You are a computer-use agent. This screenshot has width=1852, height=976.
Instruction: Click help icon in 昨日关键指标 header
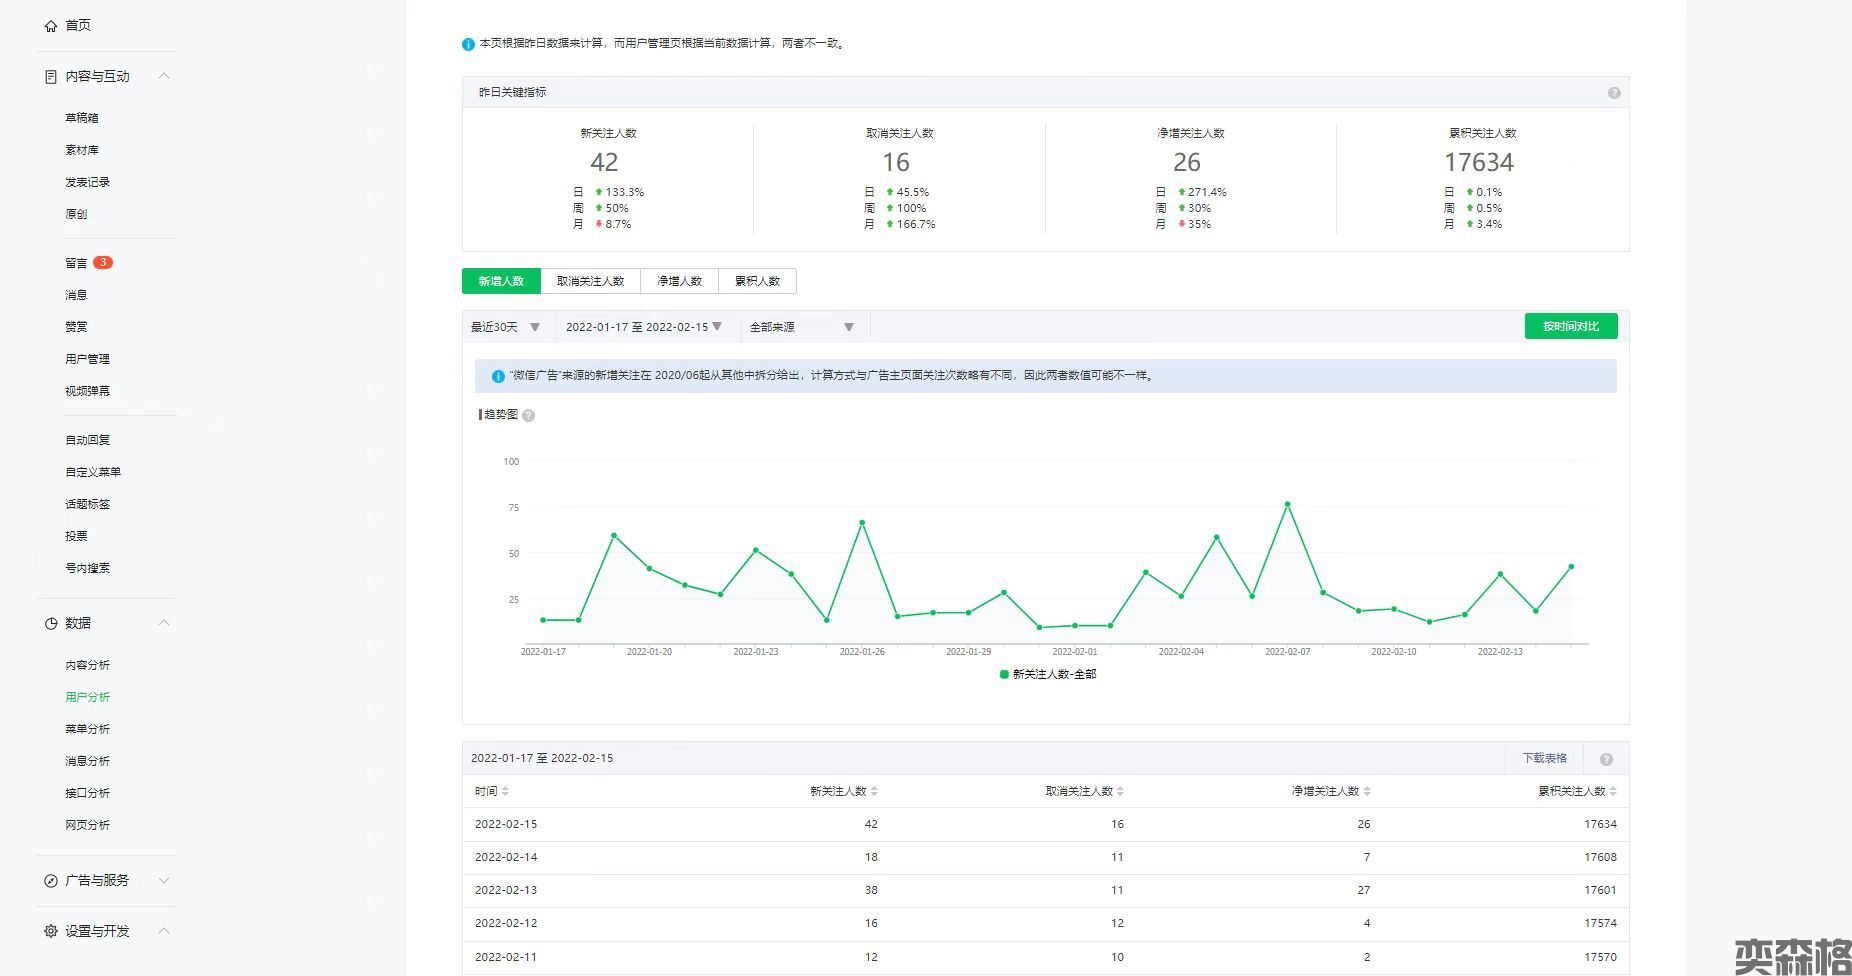1614,93
